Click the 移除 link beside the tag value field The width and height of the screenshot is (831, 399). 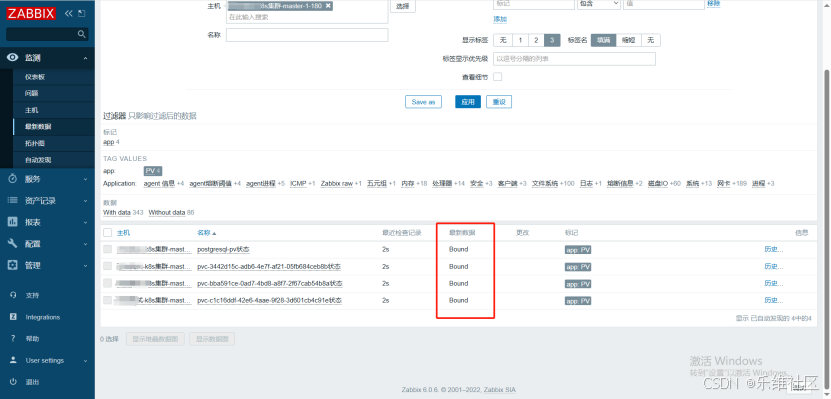713,3
